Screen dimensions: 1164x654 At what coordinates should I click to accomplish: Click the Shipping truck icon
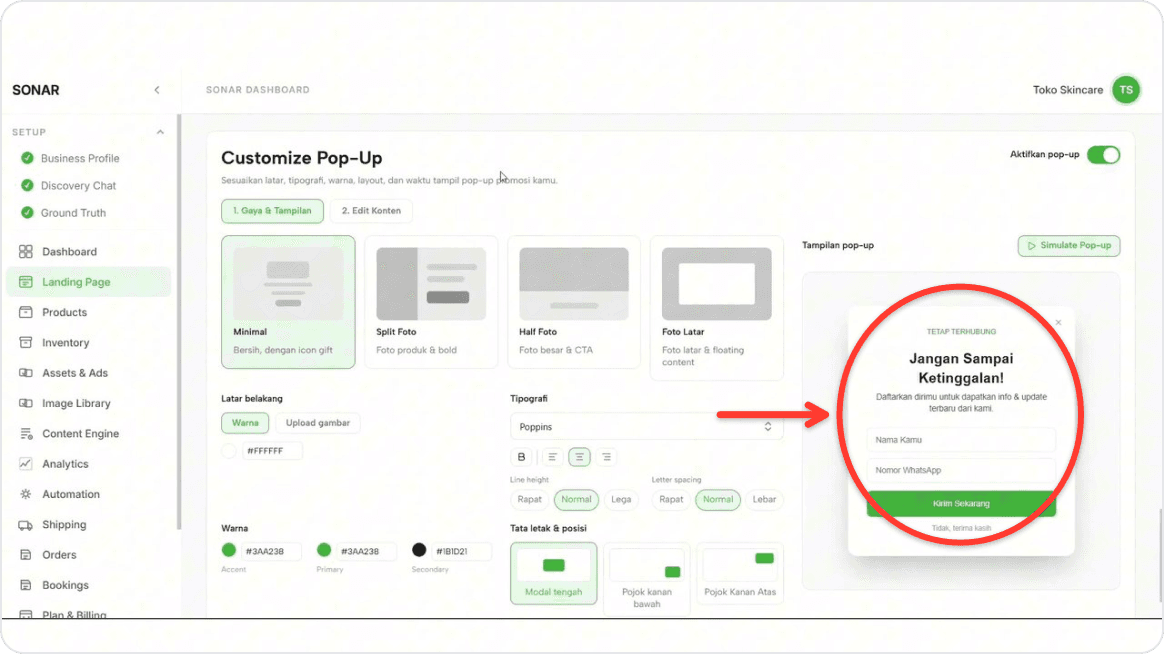(26, 525)
